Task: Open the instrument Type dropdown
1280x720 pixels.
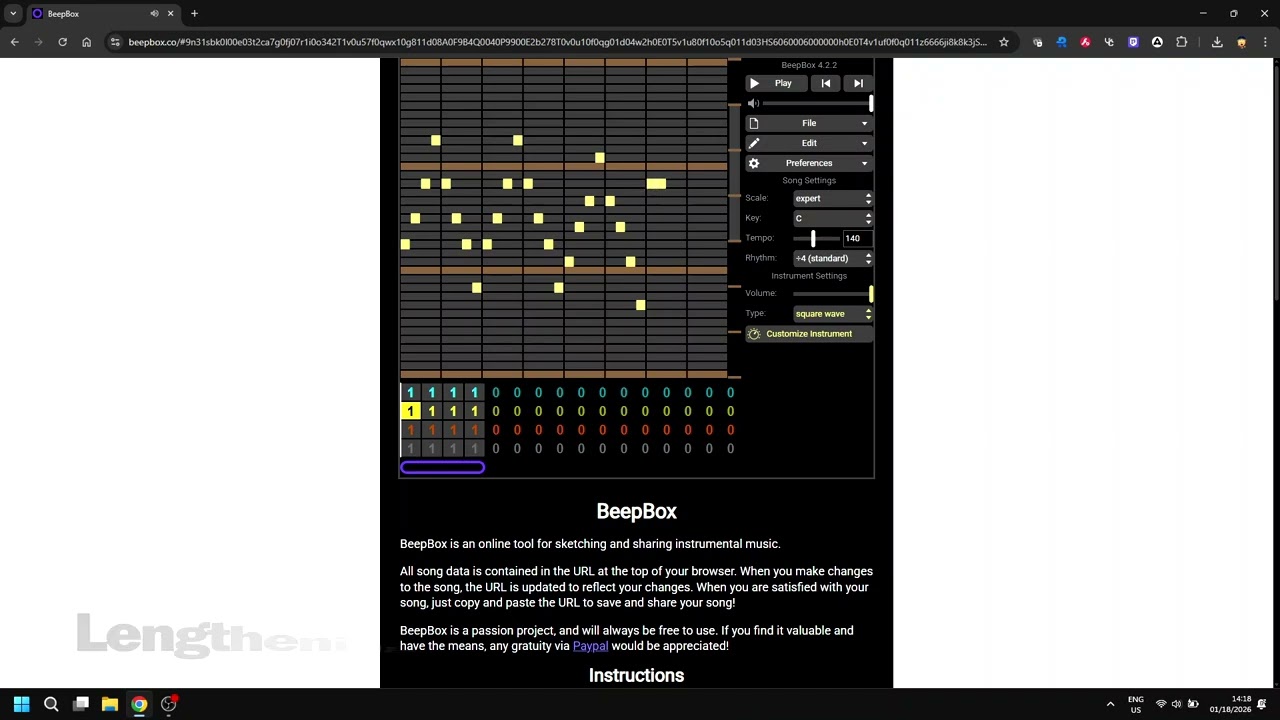Action: click(x=833, y=314)
